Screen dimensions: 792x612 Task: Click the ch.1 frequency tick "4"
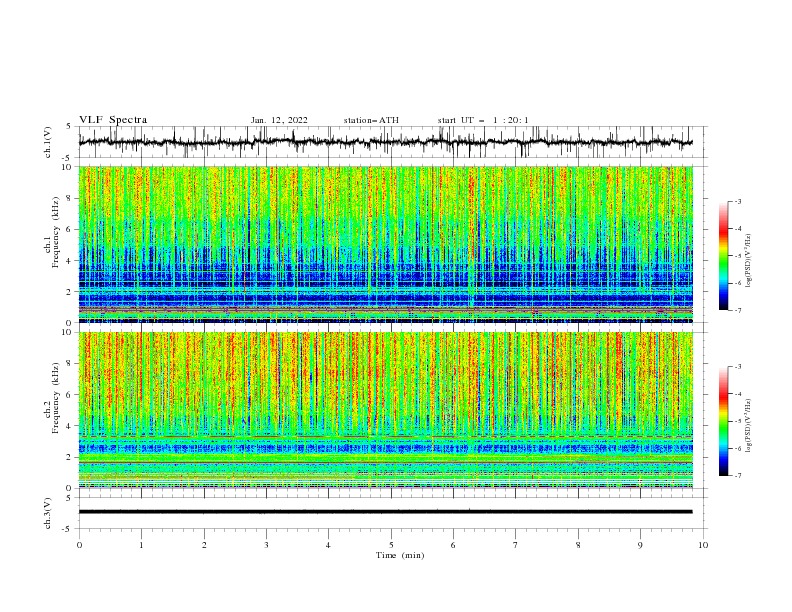(69, 261)
